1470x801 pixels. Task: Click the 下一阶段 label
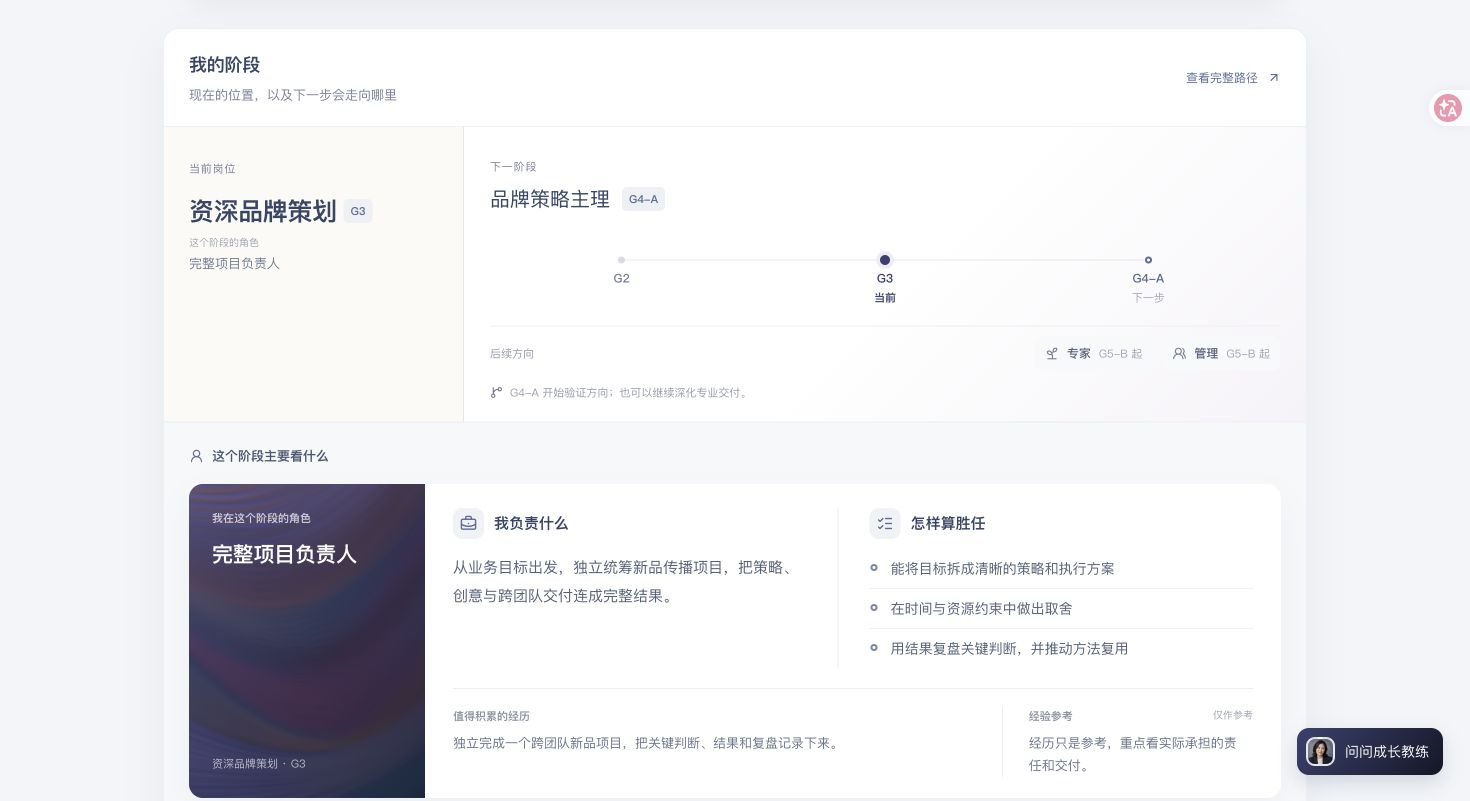tap(513, 167)
